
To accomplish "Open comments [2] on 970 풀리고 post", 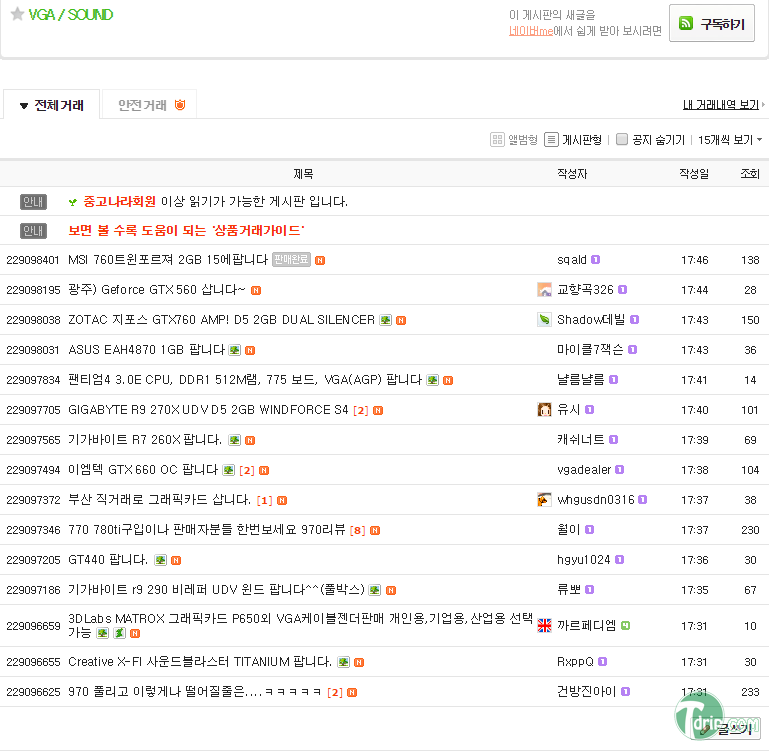I will [335, 693].
